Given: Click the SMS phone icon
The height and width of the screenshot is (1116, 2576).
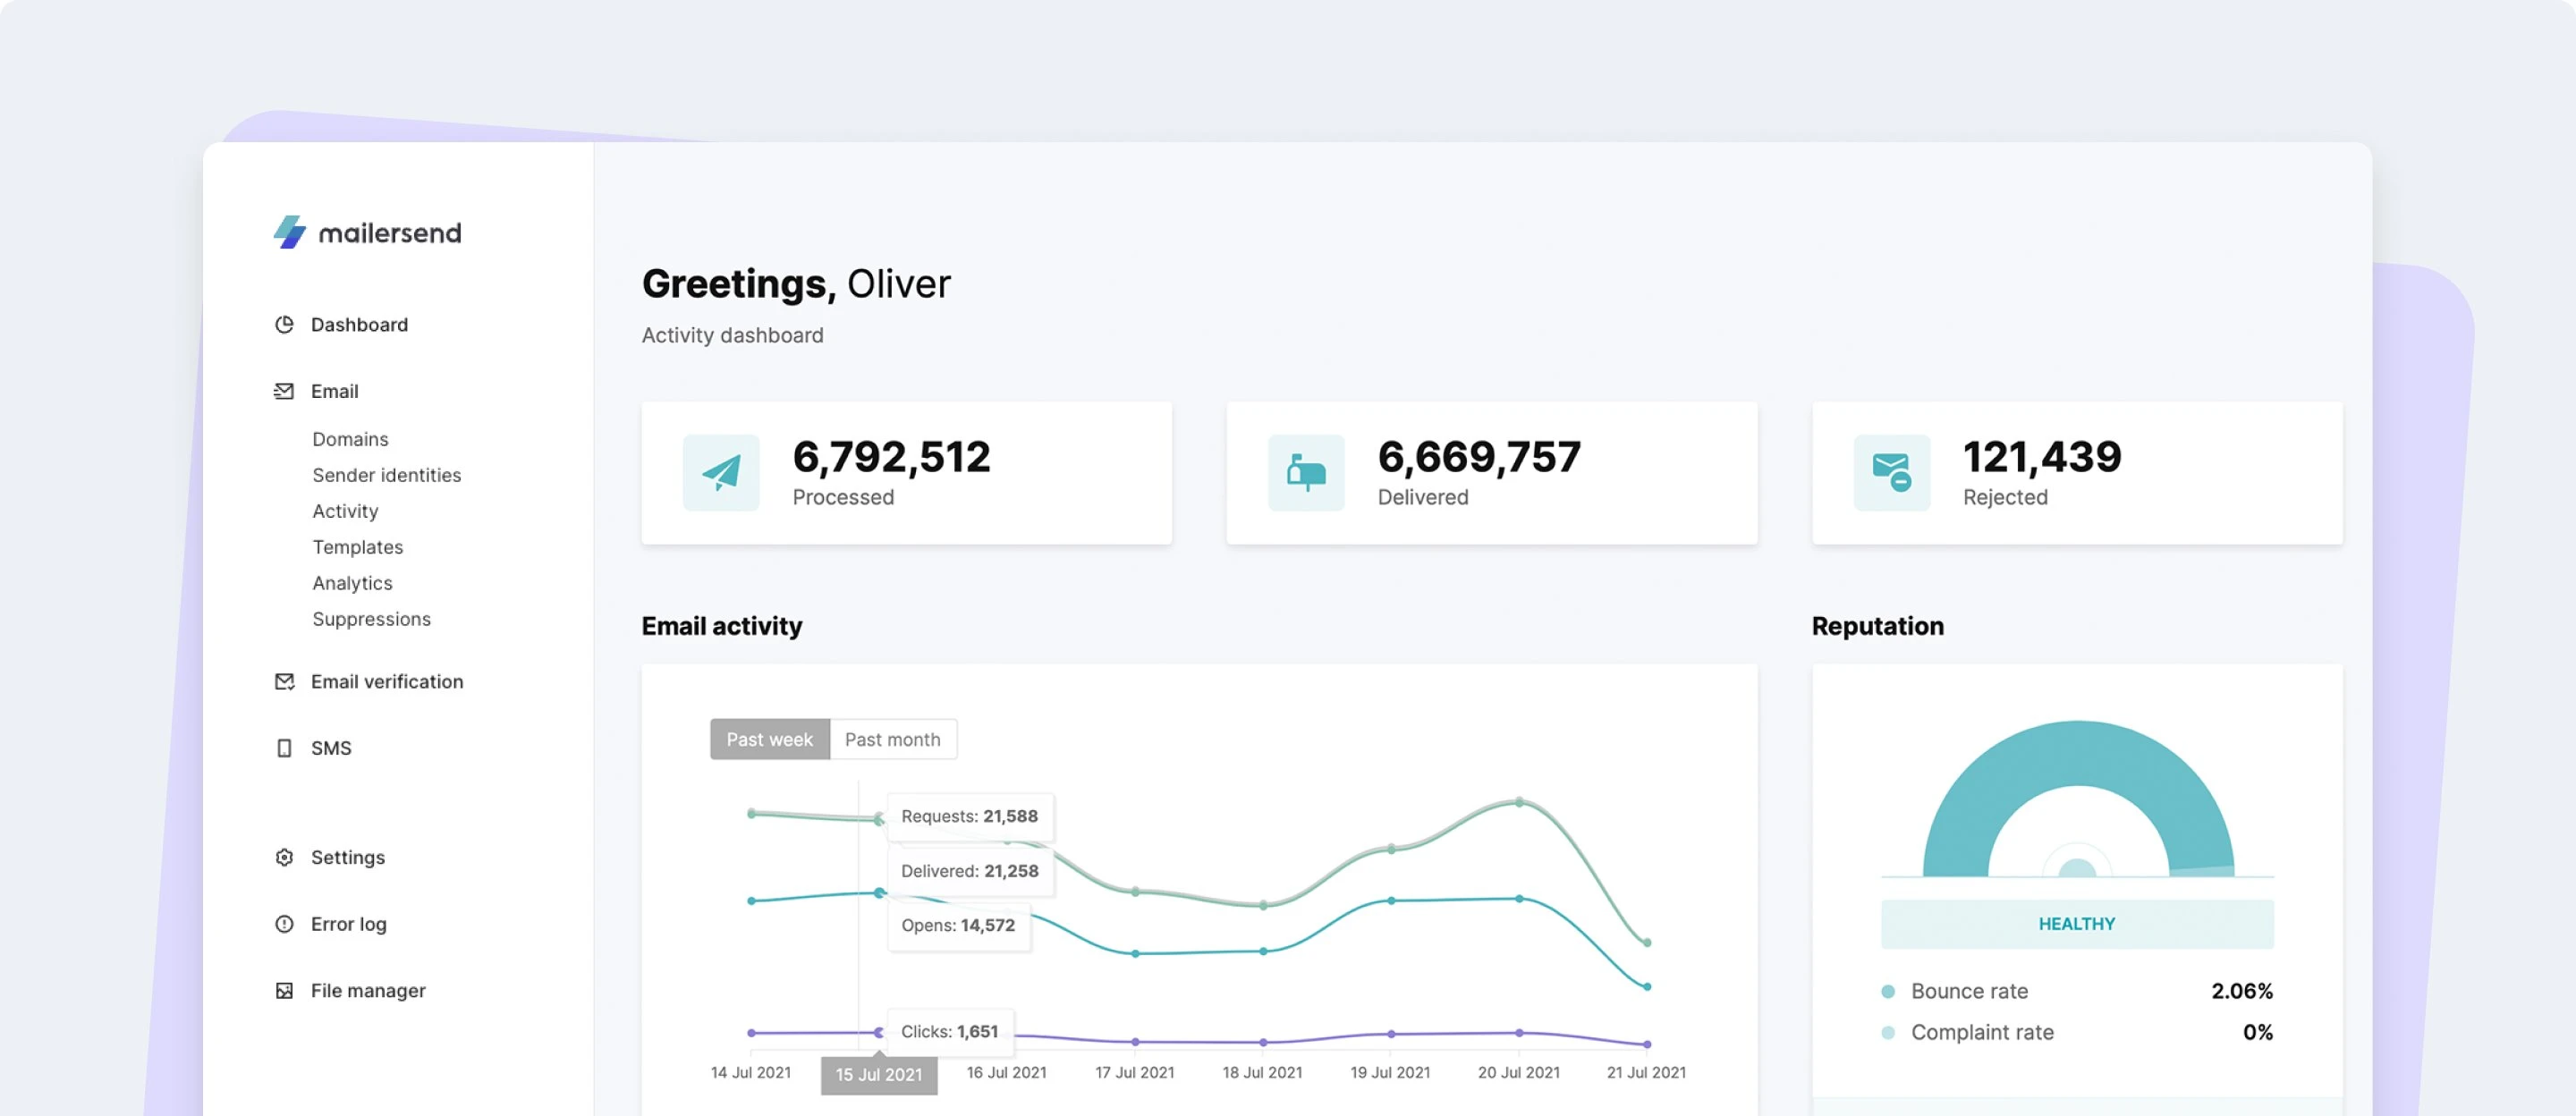Looking at the screenshot, I should 284,748.
